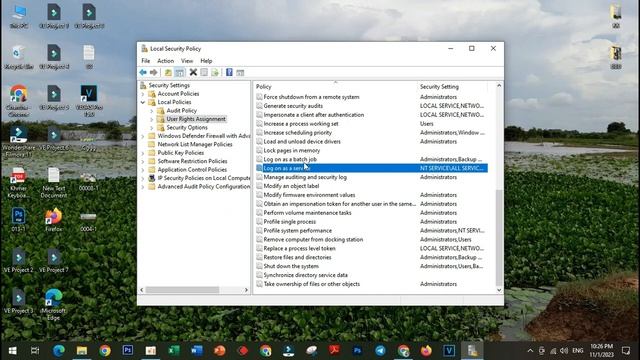Open Telegram from the taskbar
The height and width of the screenshot is (360, 640).
point(380,351)
